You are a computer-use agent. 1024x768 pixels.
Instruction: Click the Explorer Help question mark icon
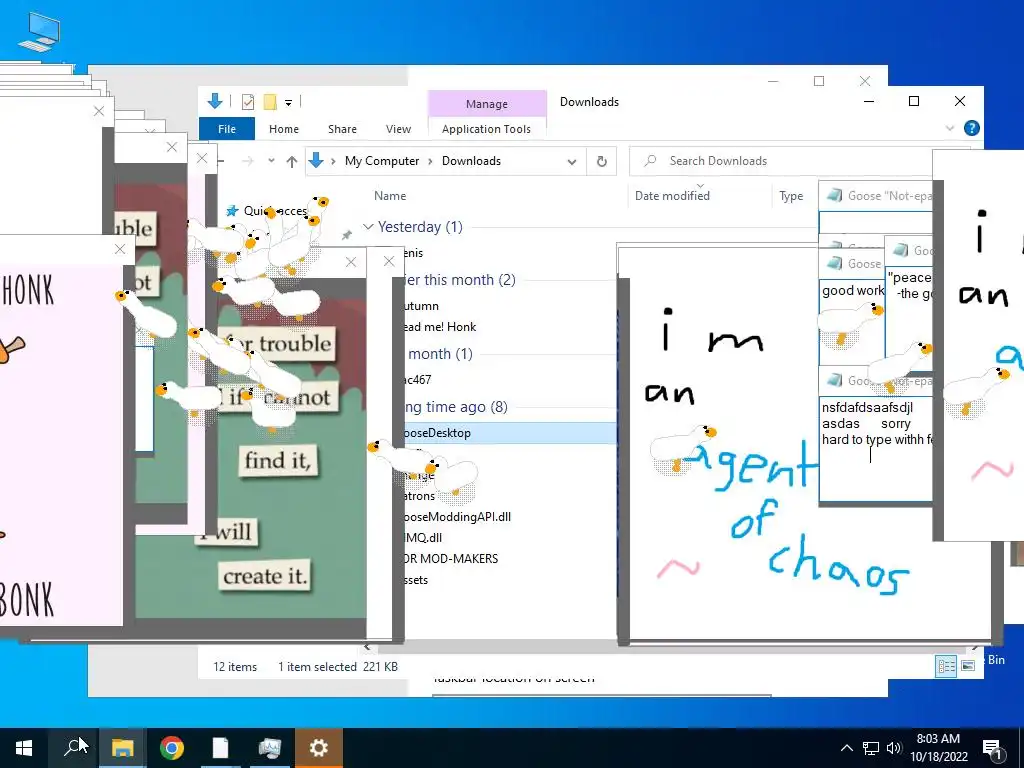coord(971,128)
